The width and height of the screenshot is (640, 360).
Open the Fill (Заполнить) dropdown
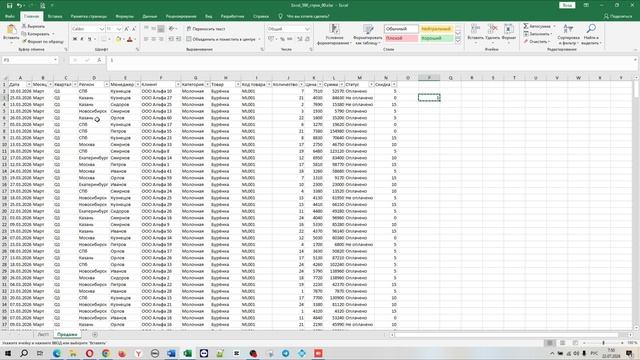(538, 34)
